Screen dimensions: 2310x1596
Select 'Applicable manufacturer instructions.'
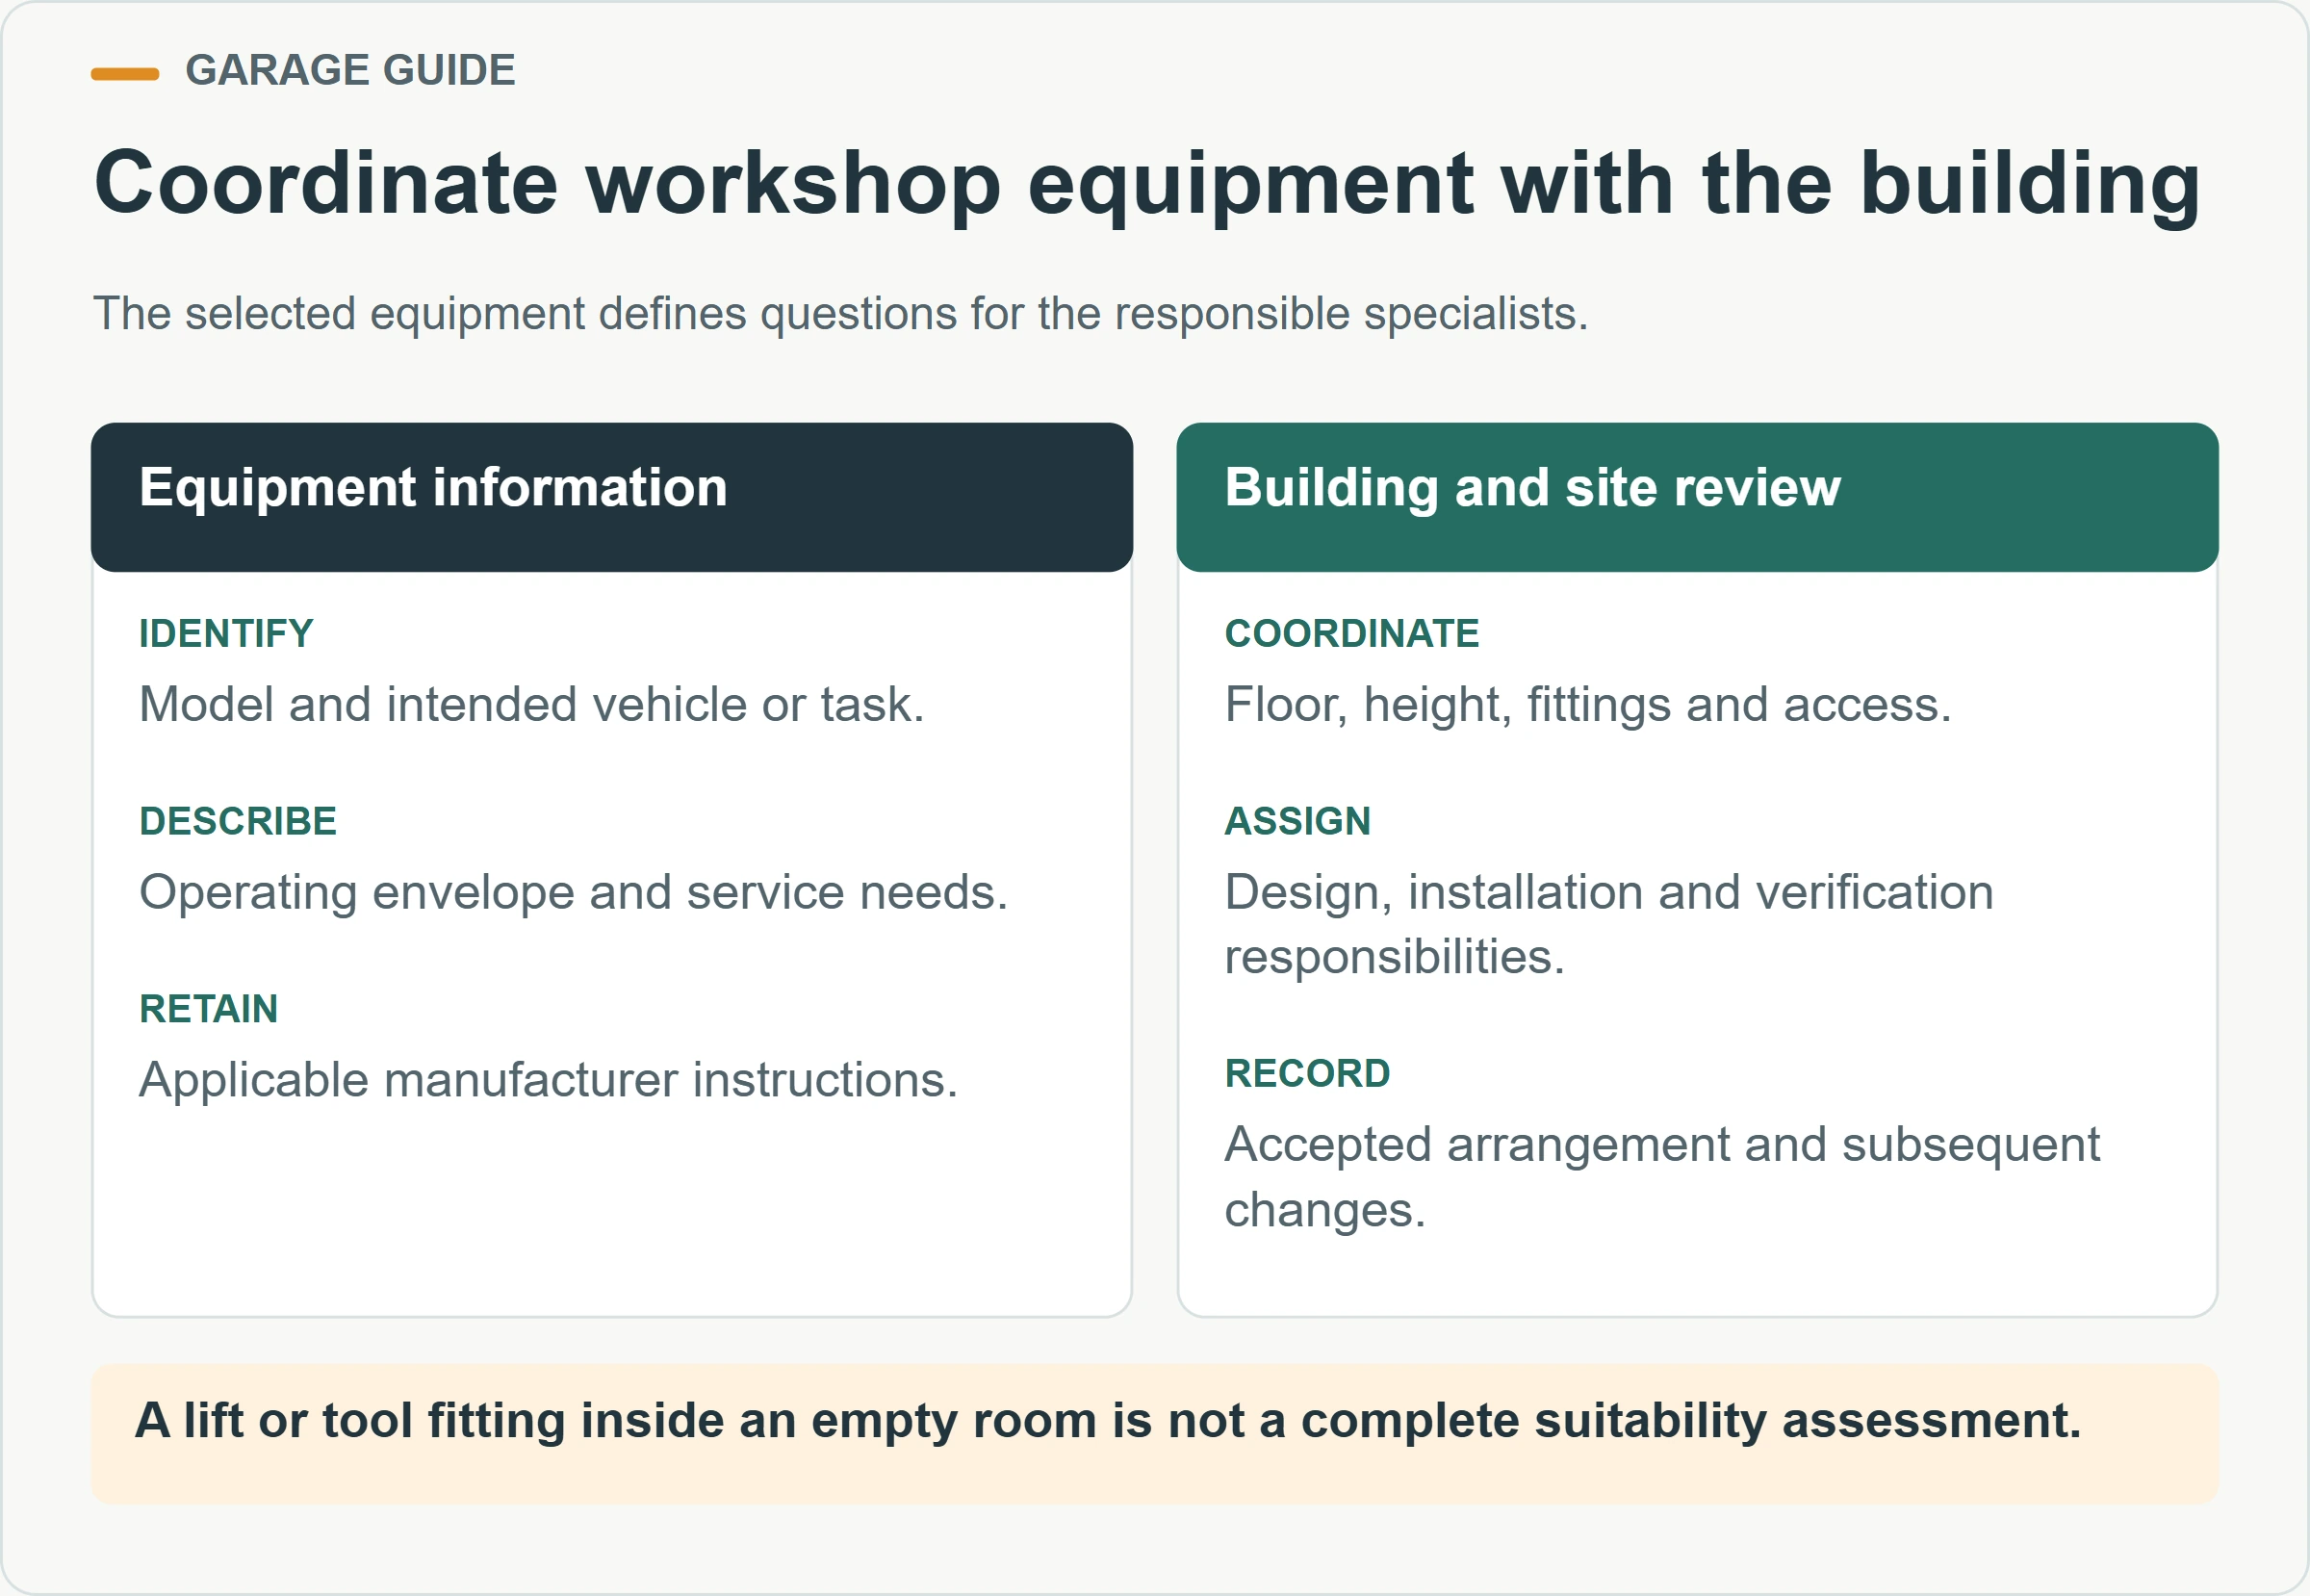548,1081
